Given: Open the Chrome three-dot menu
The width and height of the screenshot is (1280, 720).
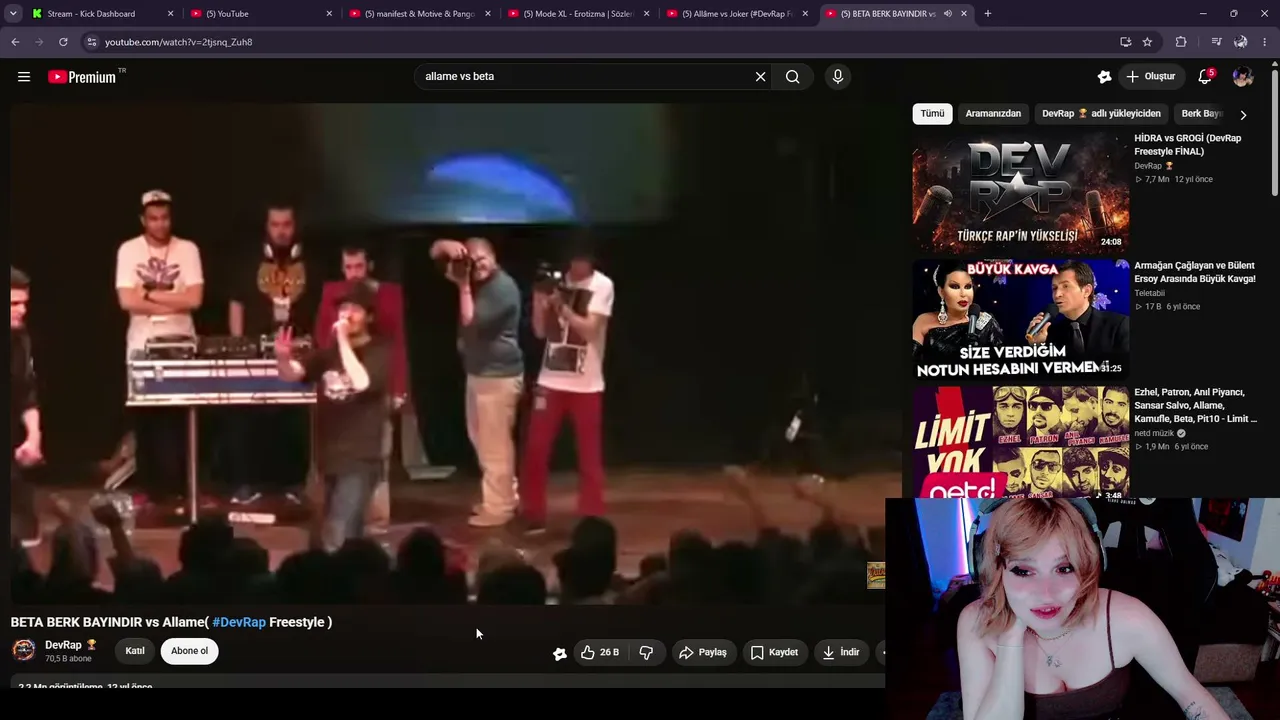Looking at the screenshot, I should click(x=1265, y=42).
